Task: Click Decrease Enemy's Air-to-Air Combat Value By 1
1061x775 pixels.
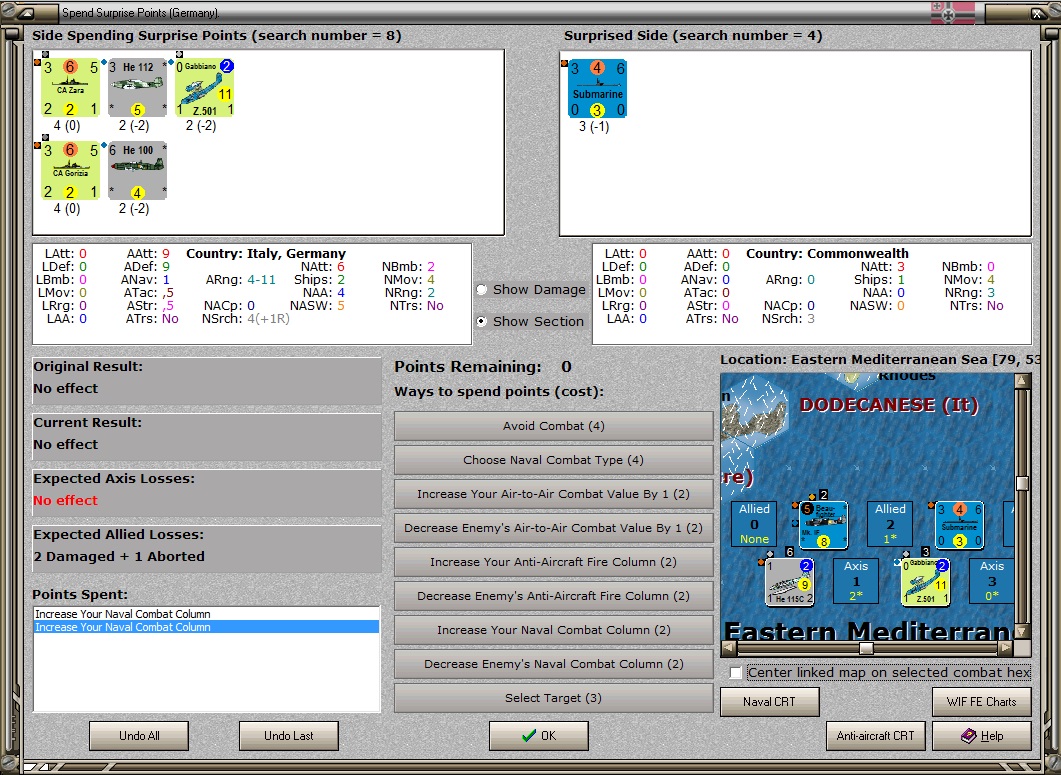Action: click(554, 528)
